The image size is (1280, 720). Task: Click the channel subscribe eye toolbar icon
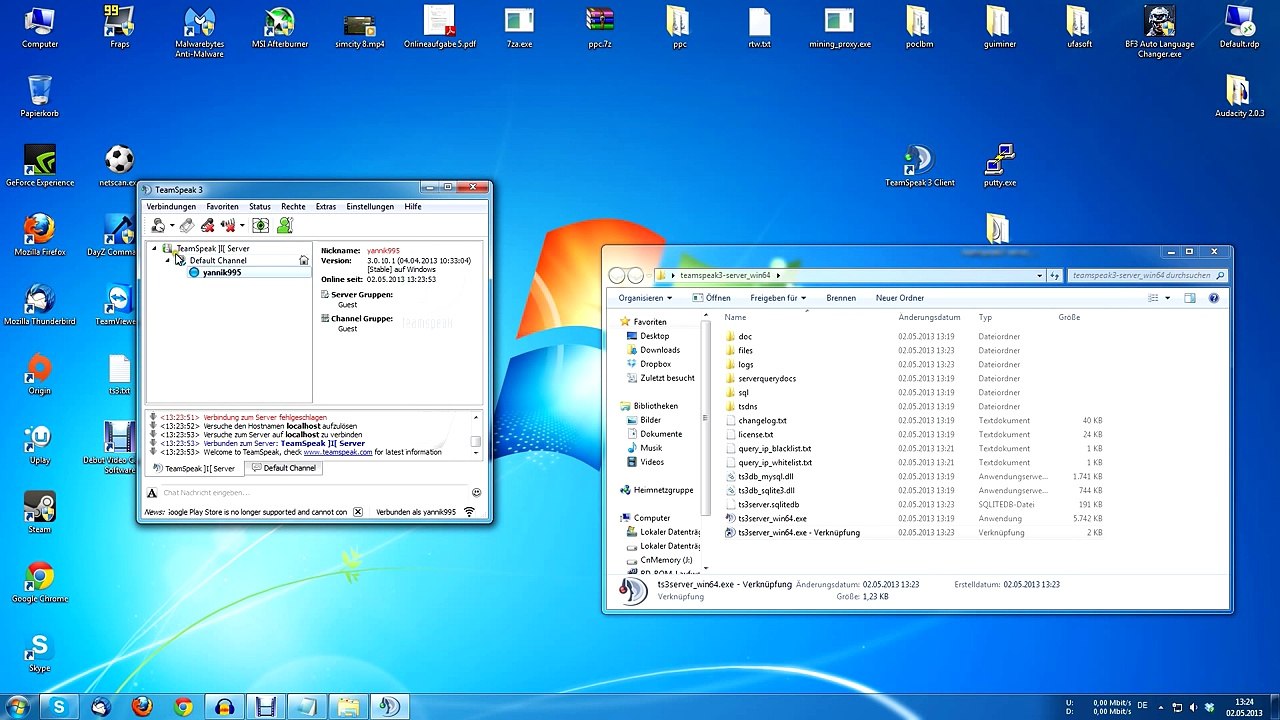(x=261, y=226)
